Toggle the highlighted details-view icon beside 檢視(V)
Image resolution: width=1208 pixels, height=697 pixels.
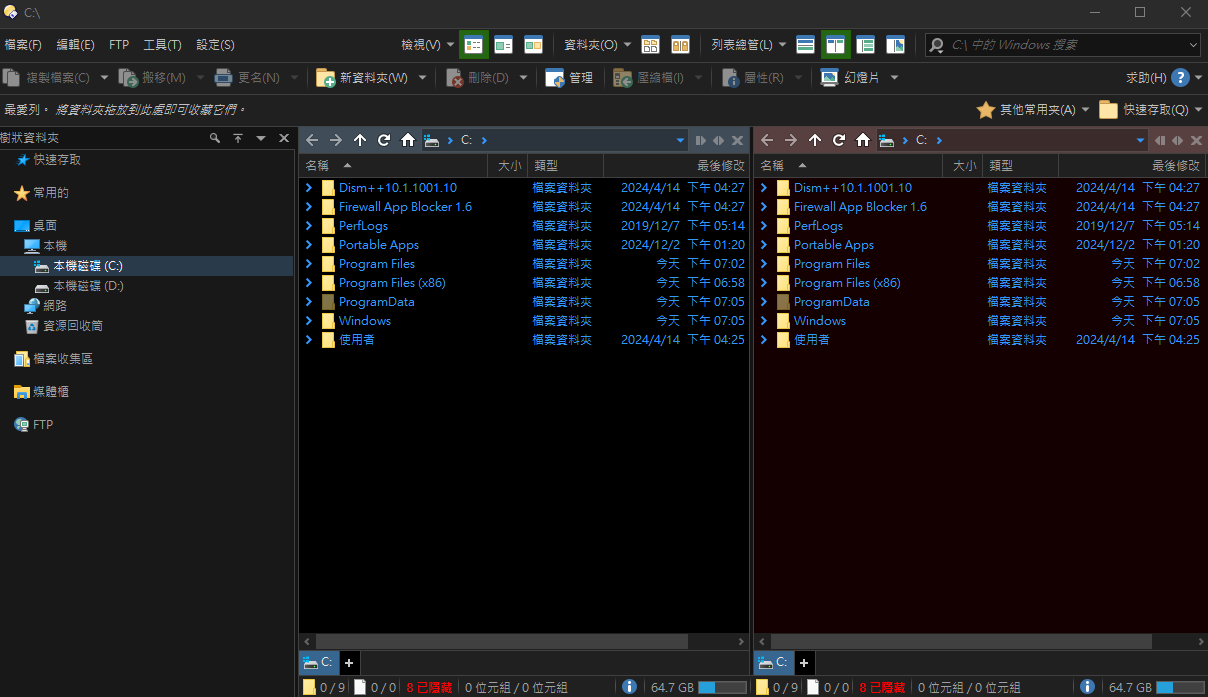(x=473, y=44)
